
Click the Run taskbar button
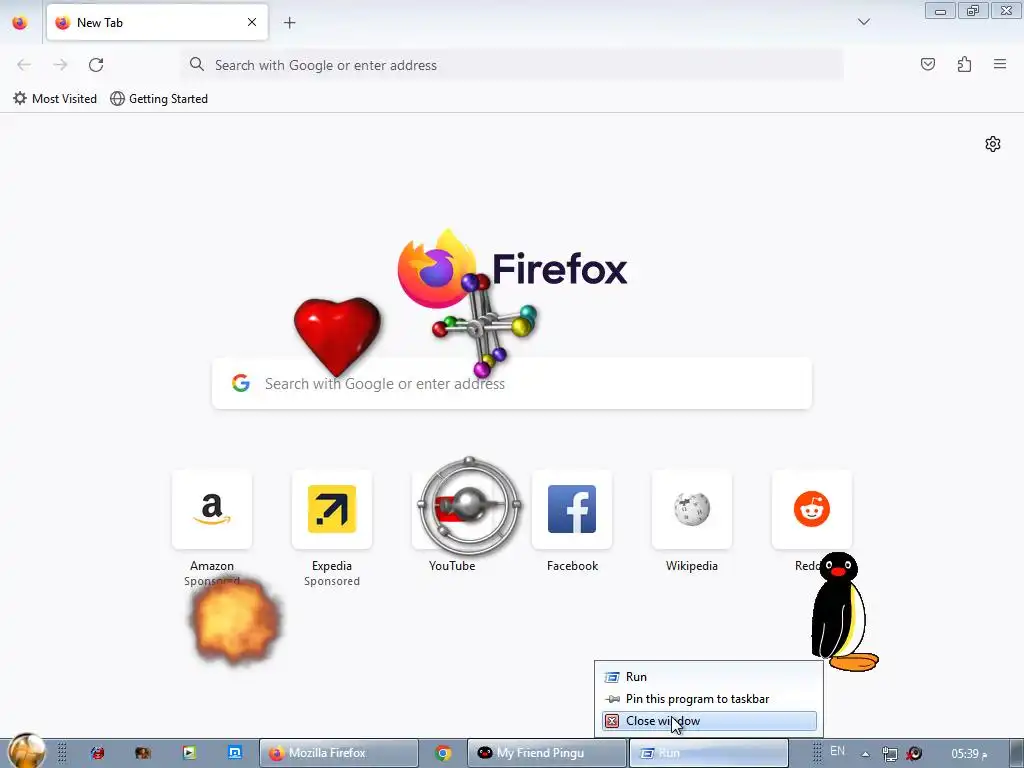[x=709, y=753]
